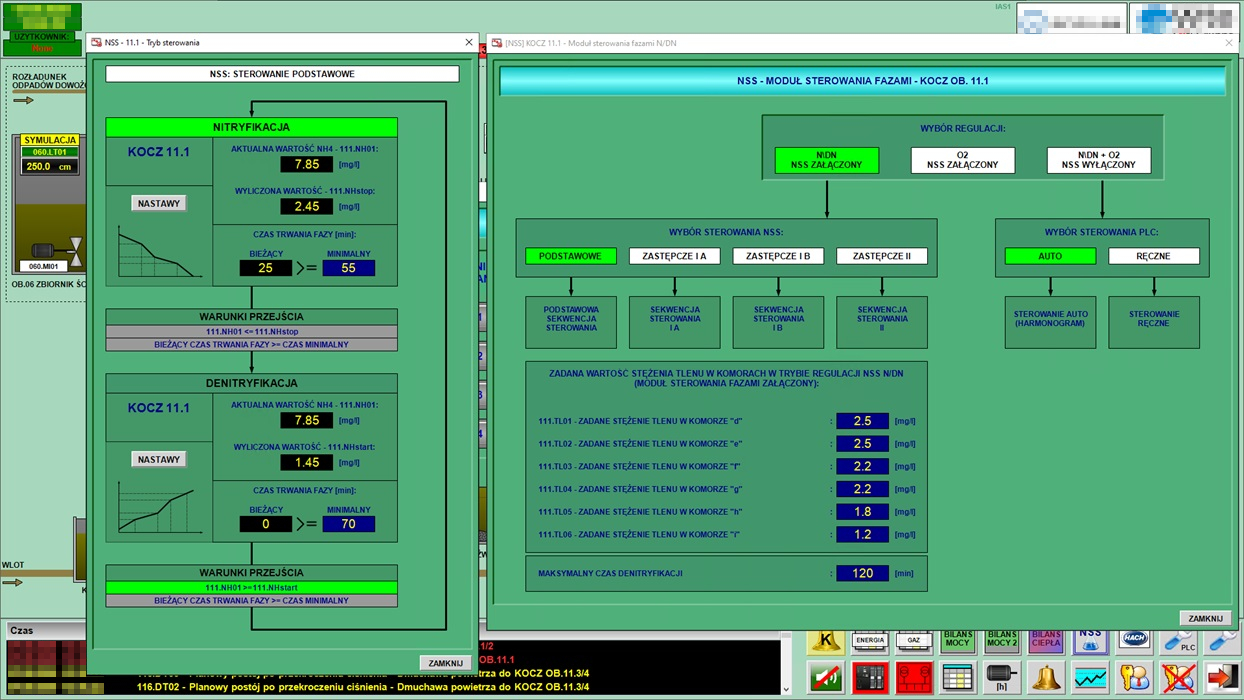
Task: Open the K bell alarm icon
Action: point(825,641)
